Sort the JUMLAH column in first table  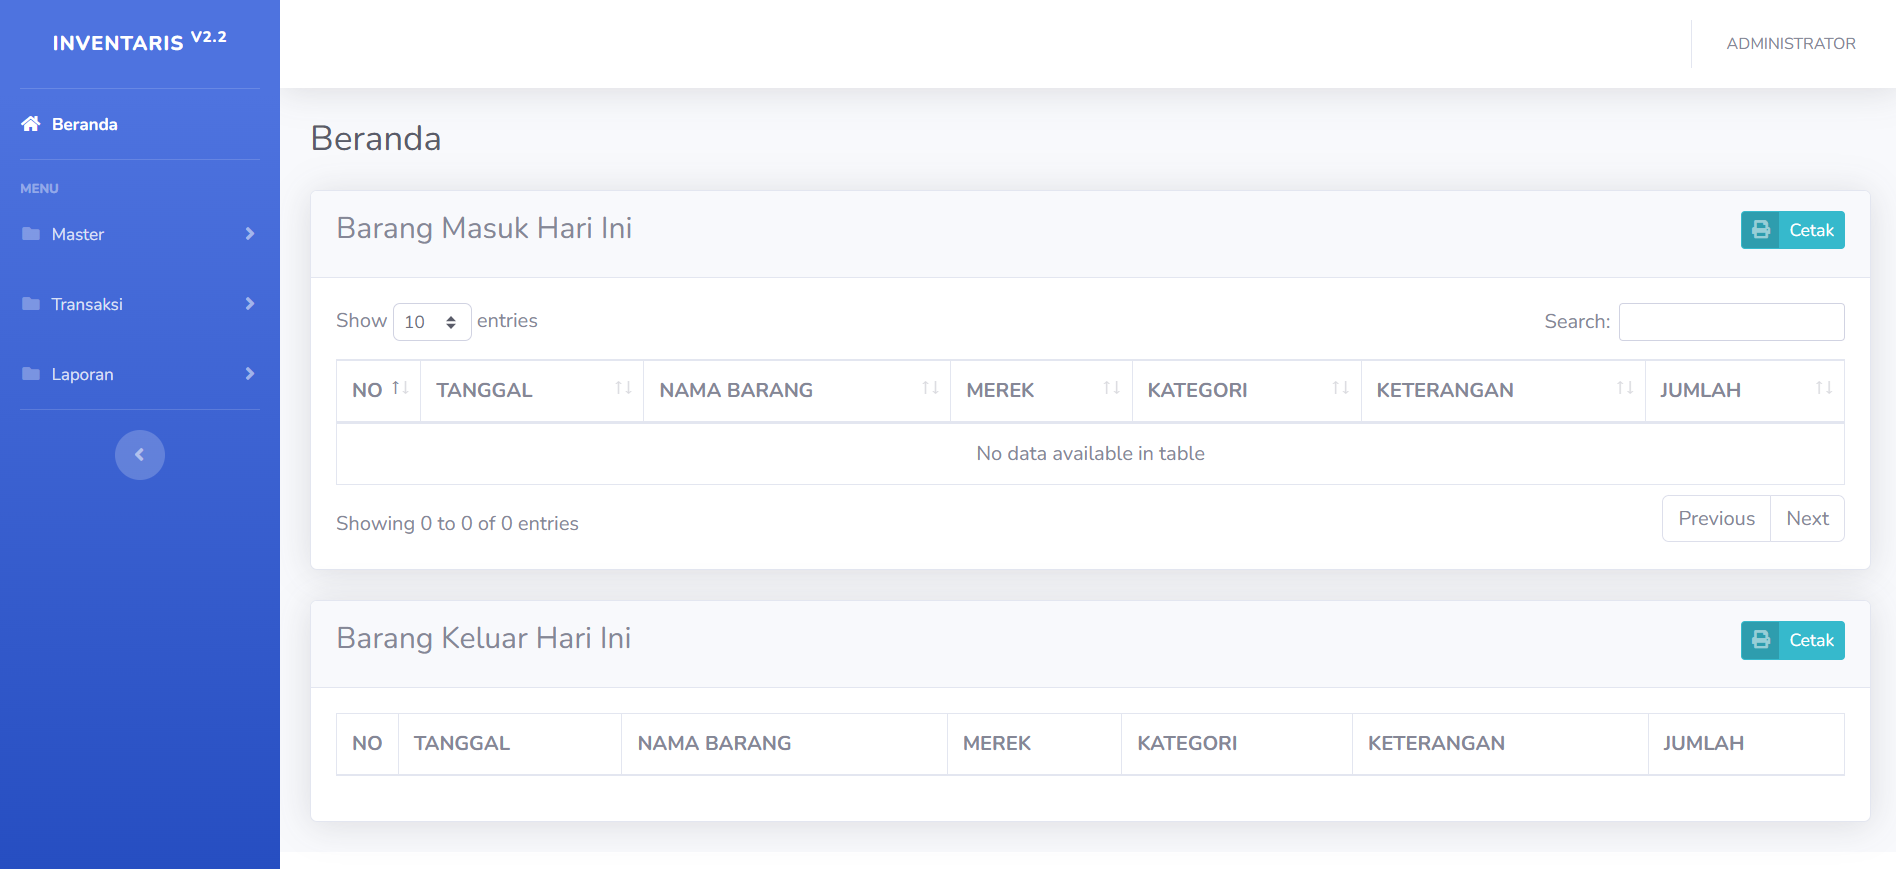tap(1823, 389)
